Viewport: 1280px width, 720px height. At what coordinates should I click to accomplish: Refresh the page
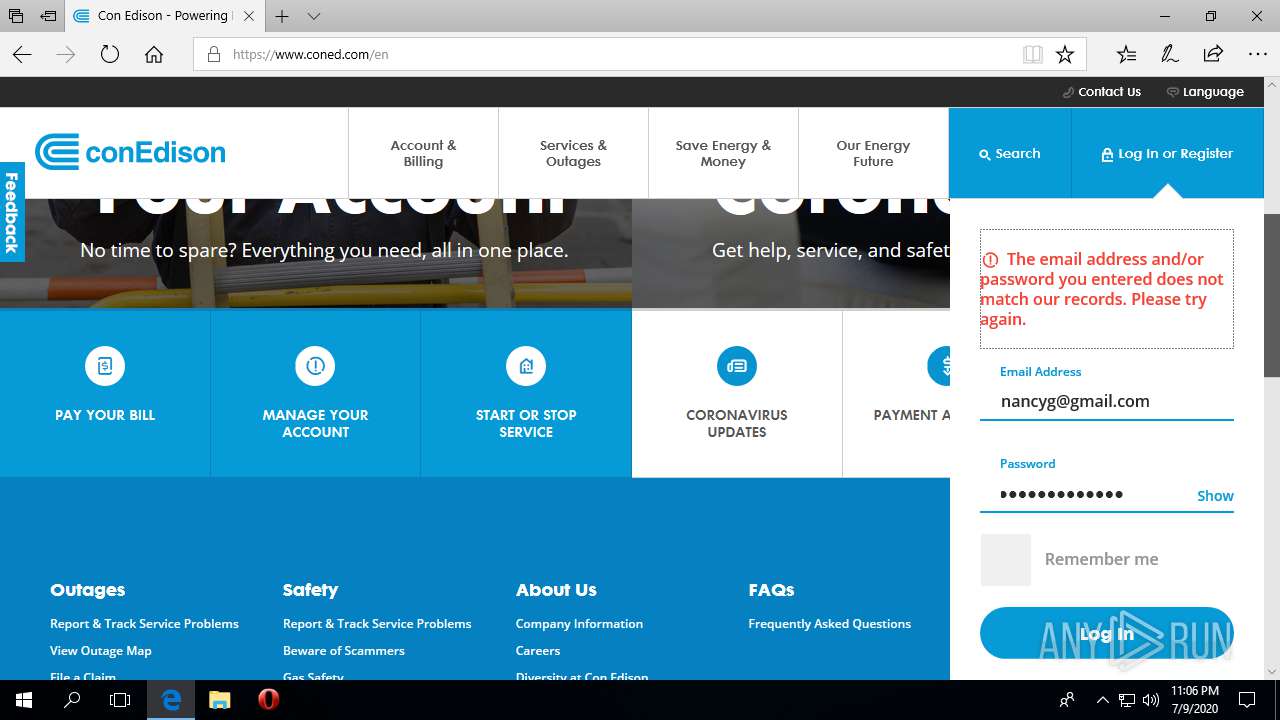pos(110,55)
